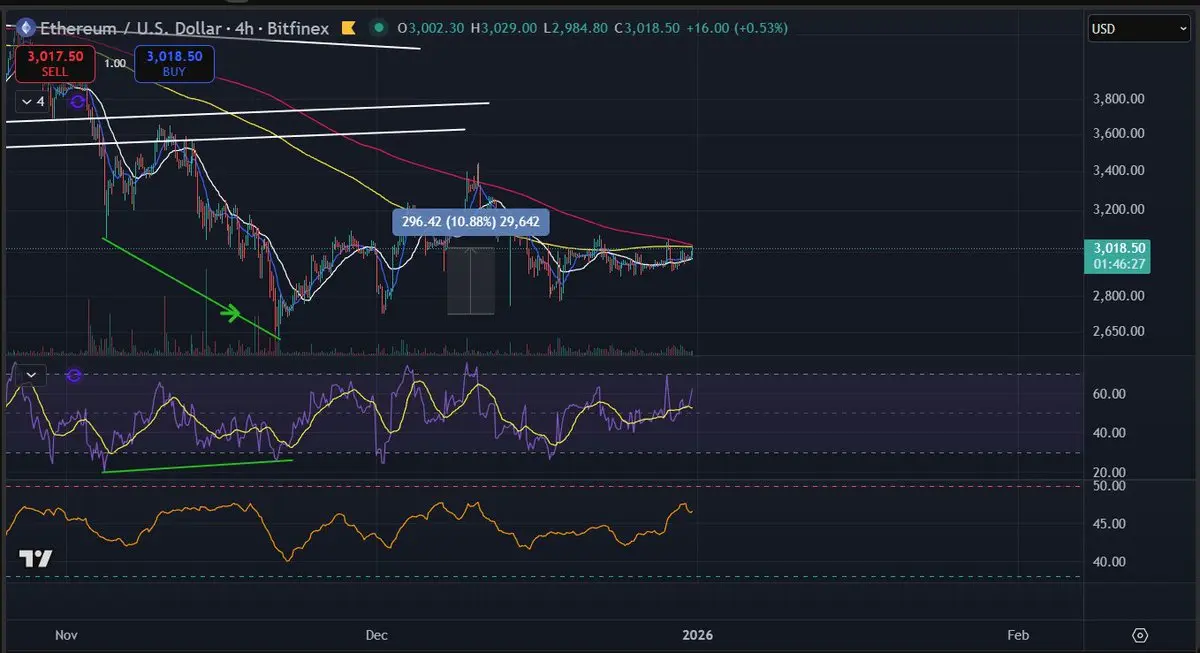The width and height of the screenshot is (1200, 653).
Task: Click the RSI 60.00 scale label
Action: 1109,394
